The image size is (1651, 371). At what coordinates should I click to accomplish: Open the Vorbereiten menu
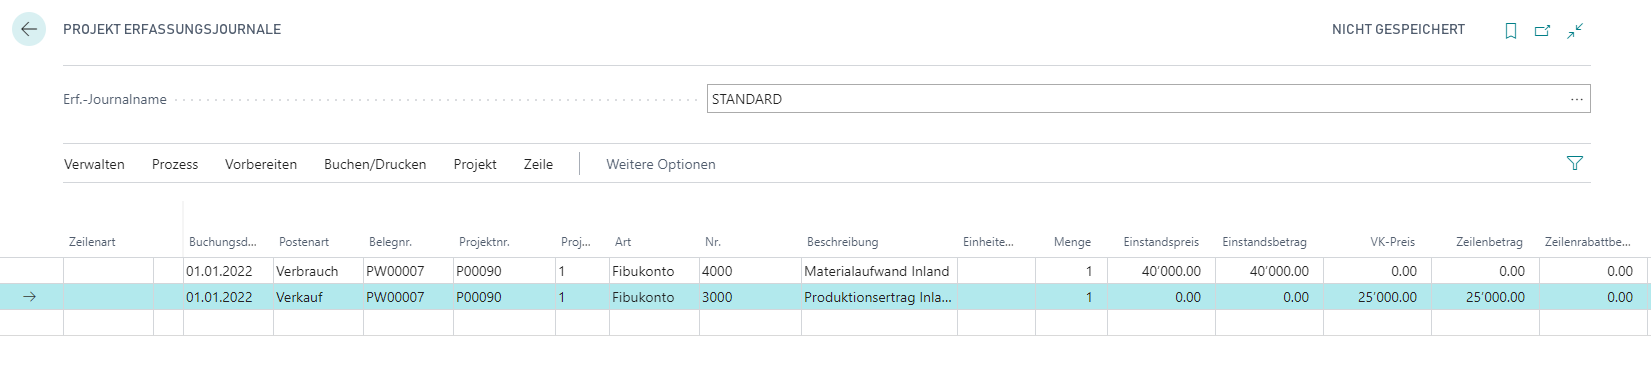pos(261,164)
